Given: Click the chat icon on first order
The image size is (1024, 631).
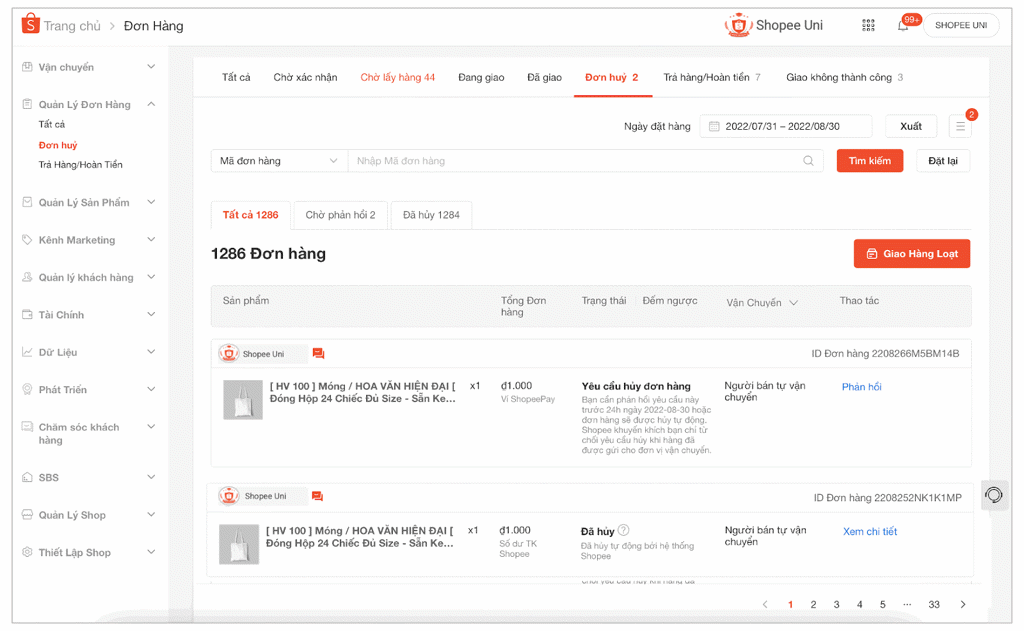Looking at the screenshot, I should tap(318, 354).
